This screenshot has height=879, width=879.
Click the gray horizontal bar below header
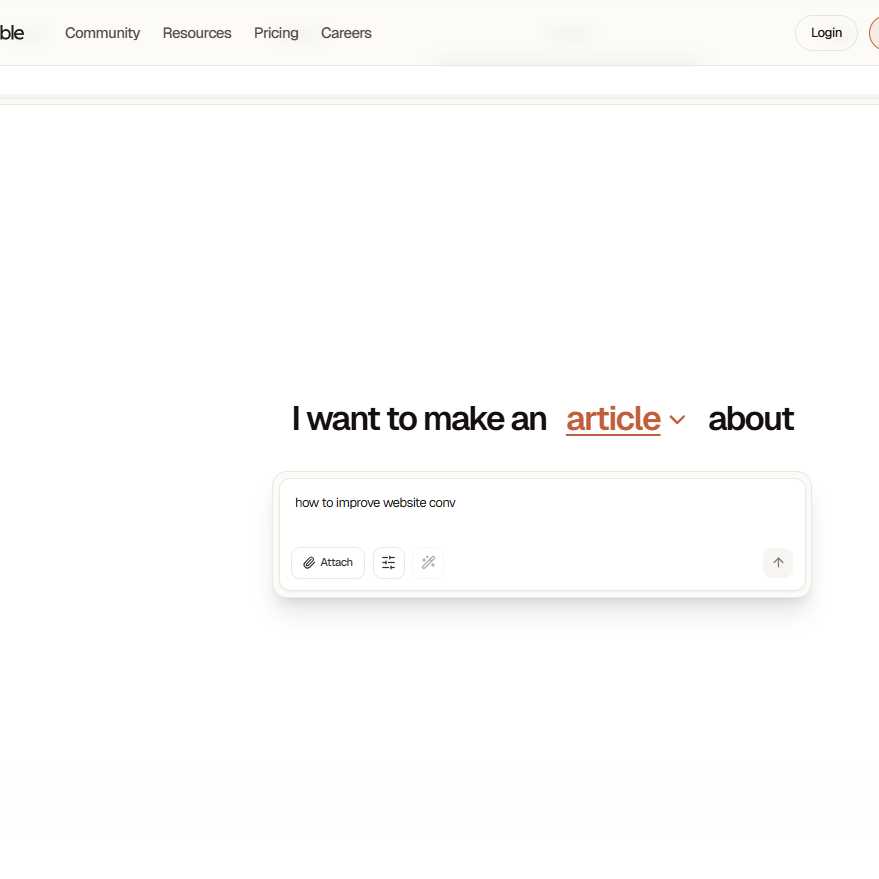[x=440, y=98]
